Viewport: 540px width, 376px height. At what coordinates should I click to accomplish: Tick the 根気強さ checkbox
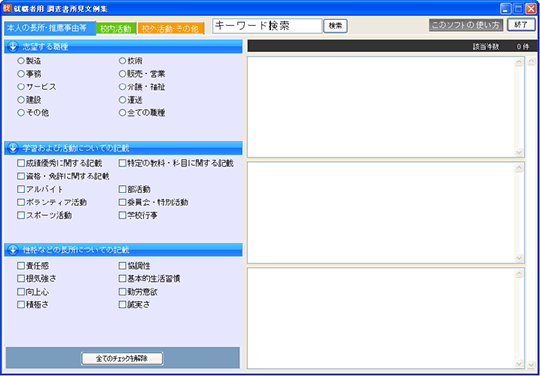(x=21, y=278)
